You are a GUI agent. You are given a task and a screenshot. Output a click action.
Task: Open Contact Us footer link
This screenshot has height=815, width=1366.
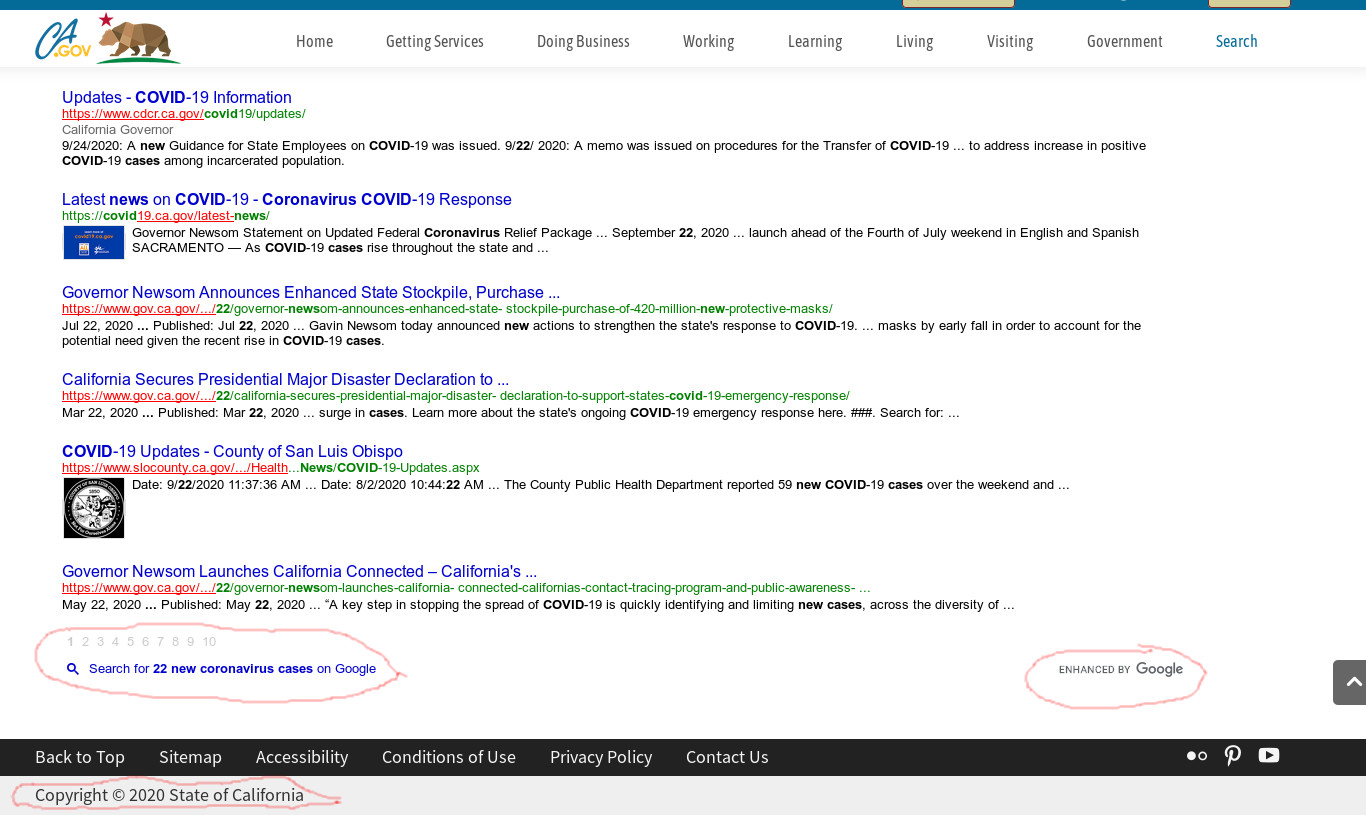(x=727, y=757)
